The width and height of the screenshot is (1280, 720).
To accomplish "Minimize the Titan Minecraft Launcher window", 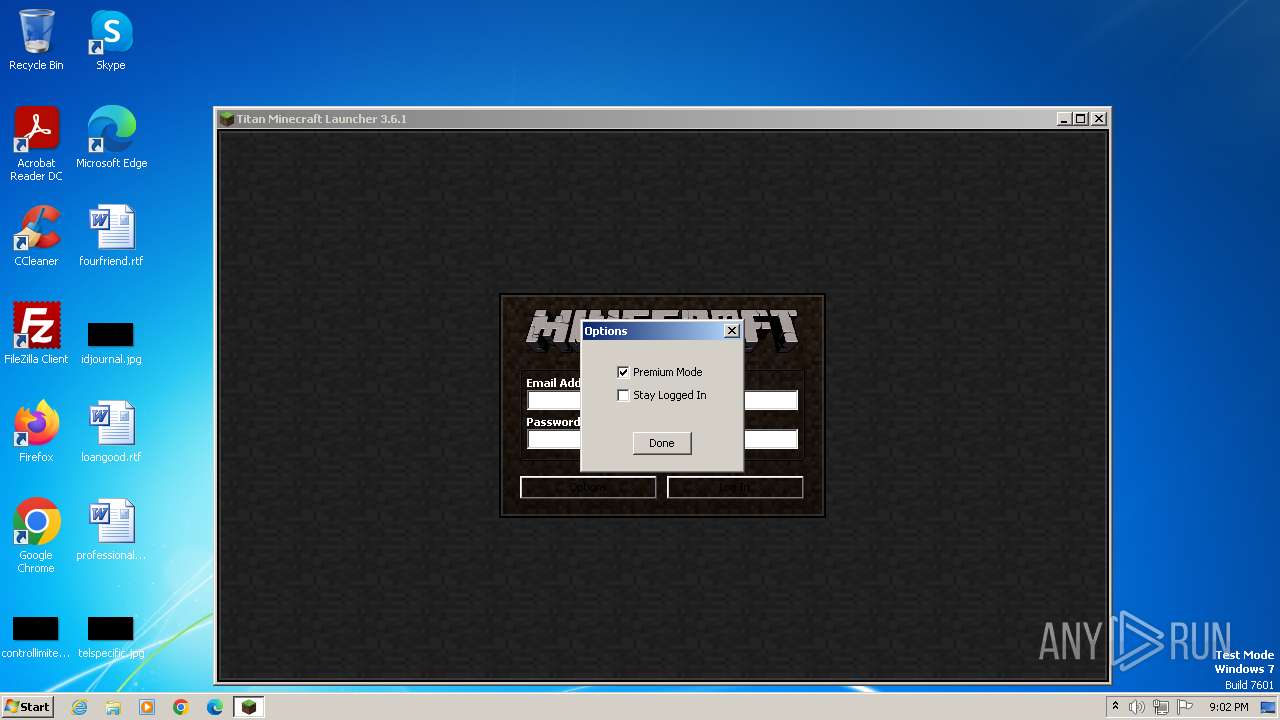I will 1064,119.
